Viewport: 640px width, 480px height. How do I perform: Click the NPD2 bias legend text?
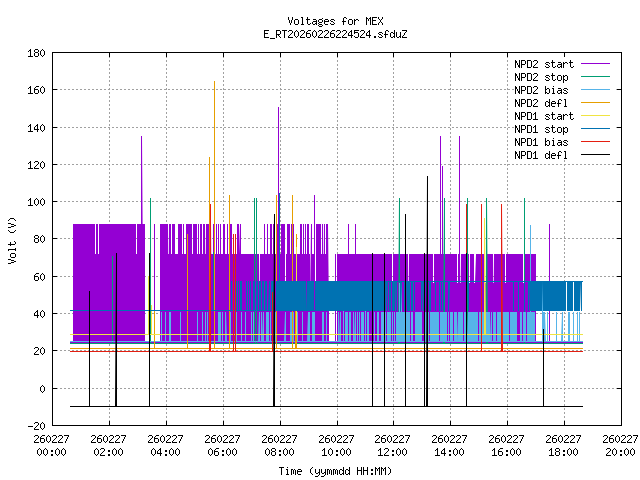tap(542, 90)
